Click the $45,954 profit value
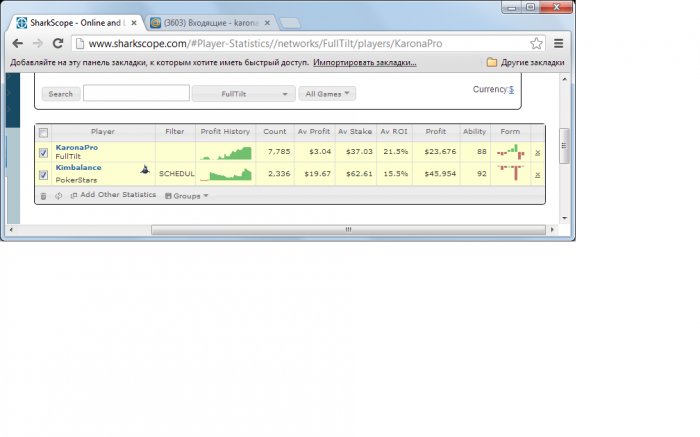Image resolution: width=700 pixels, height=437 pixels. pyautogui.click(x=440, y=174)
